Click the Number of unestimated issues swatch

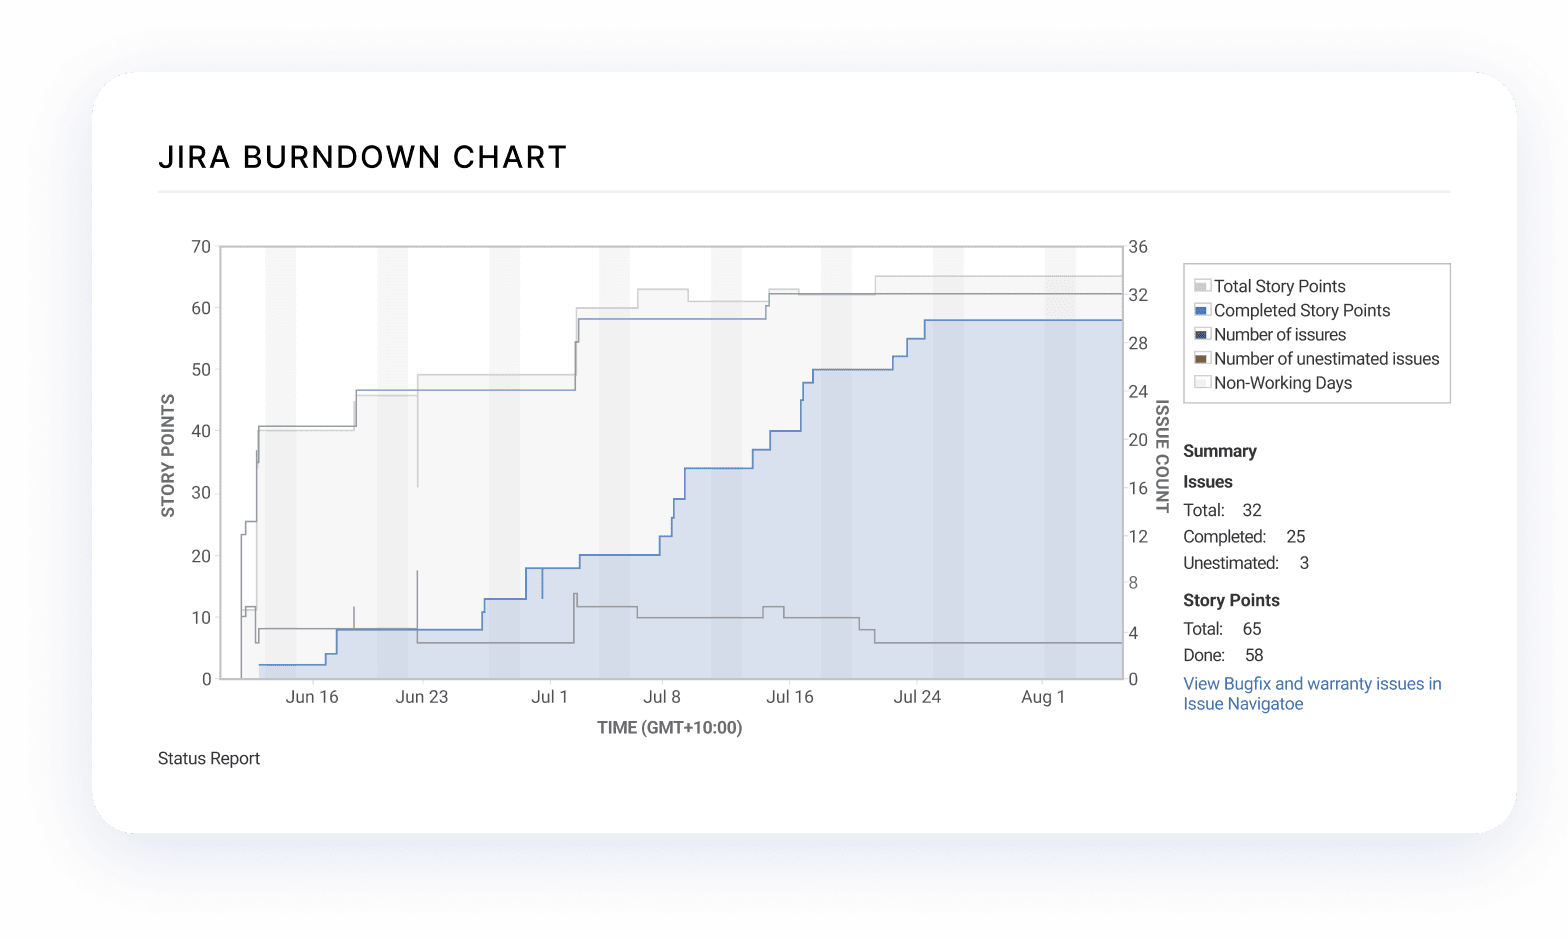tap(1202, 358)
